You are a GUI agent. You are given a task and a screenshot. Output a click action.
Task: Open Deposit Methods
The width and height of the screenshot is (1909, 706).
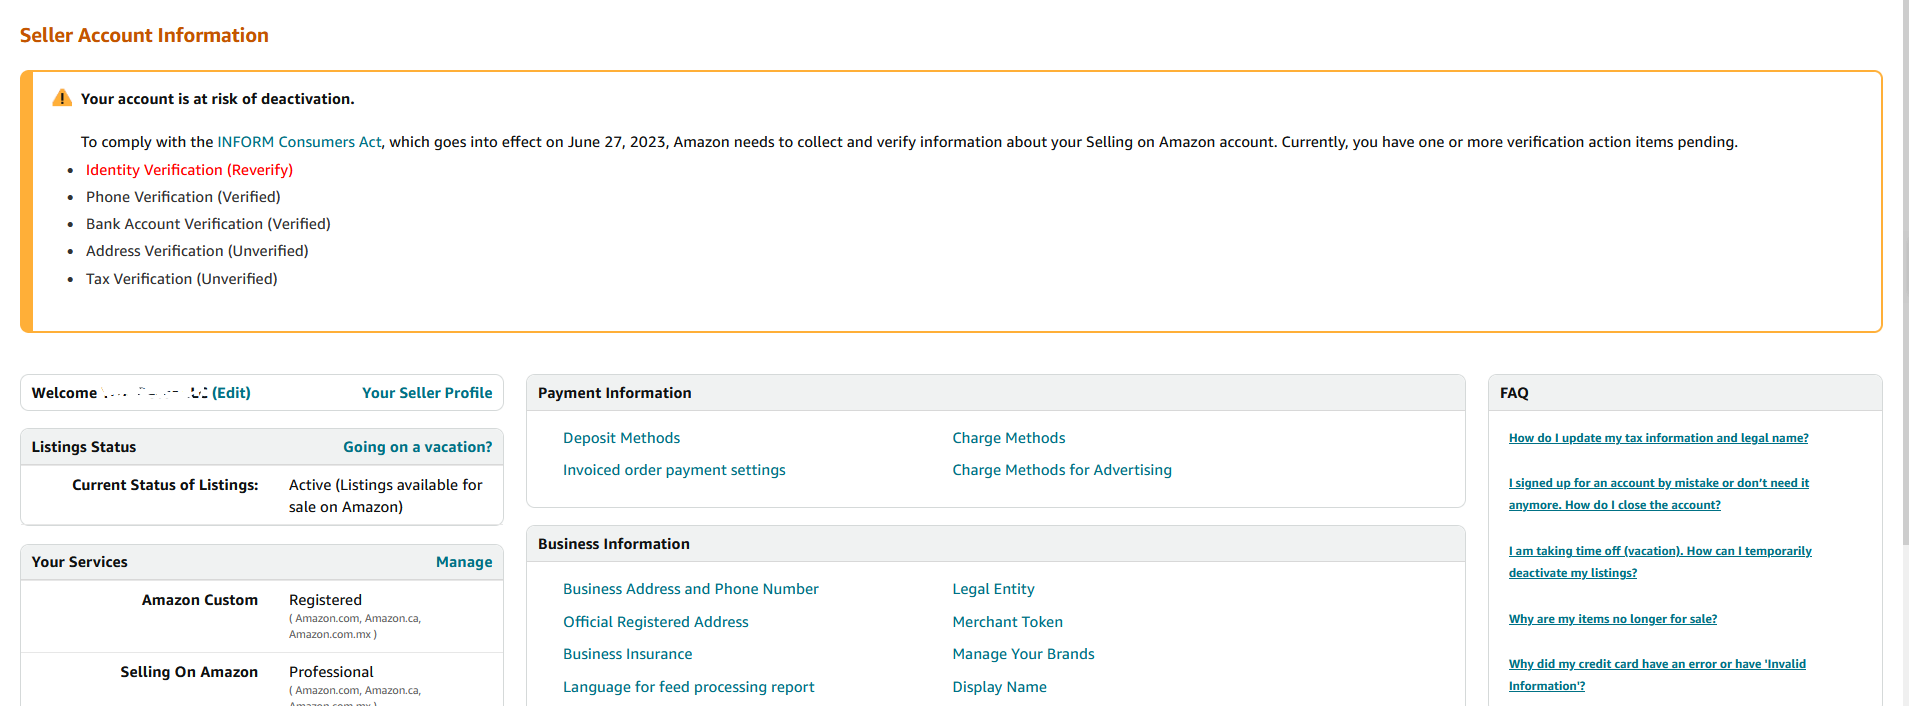point(621,438)
